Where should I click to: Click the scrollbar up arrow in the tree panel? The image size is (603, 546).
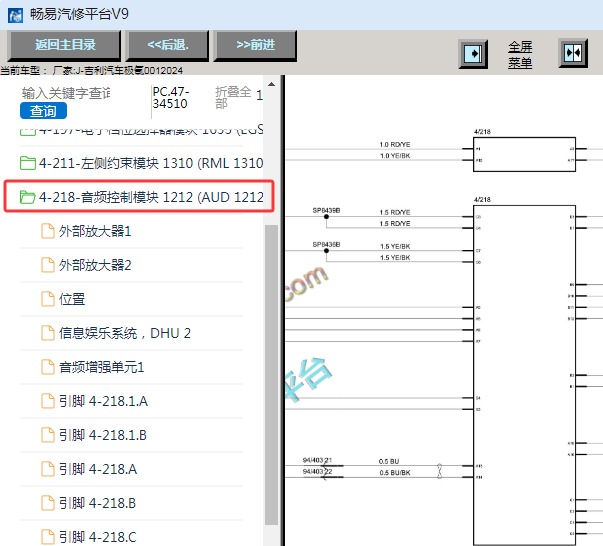coord(272,84)
